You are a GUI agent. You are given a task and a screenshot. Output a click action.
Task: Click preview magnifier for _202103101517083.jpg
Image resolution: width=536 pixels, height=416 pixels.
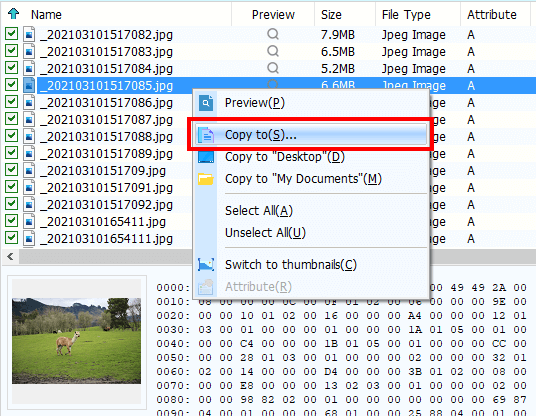273,51
